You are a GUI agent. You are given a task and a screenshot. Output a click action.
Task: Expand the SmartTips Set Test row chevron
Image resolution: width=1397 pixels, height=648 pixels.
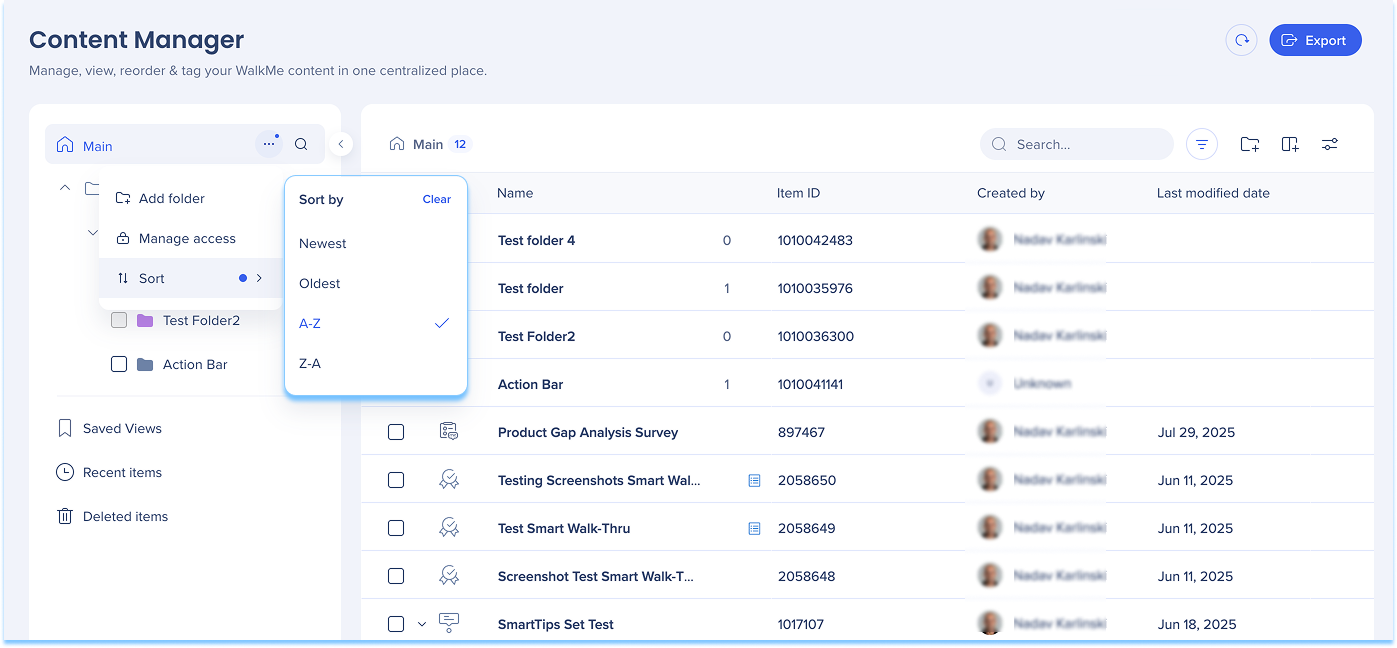point(422,624)
